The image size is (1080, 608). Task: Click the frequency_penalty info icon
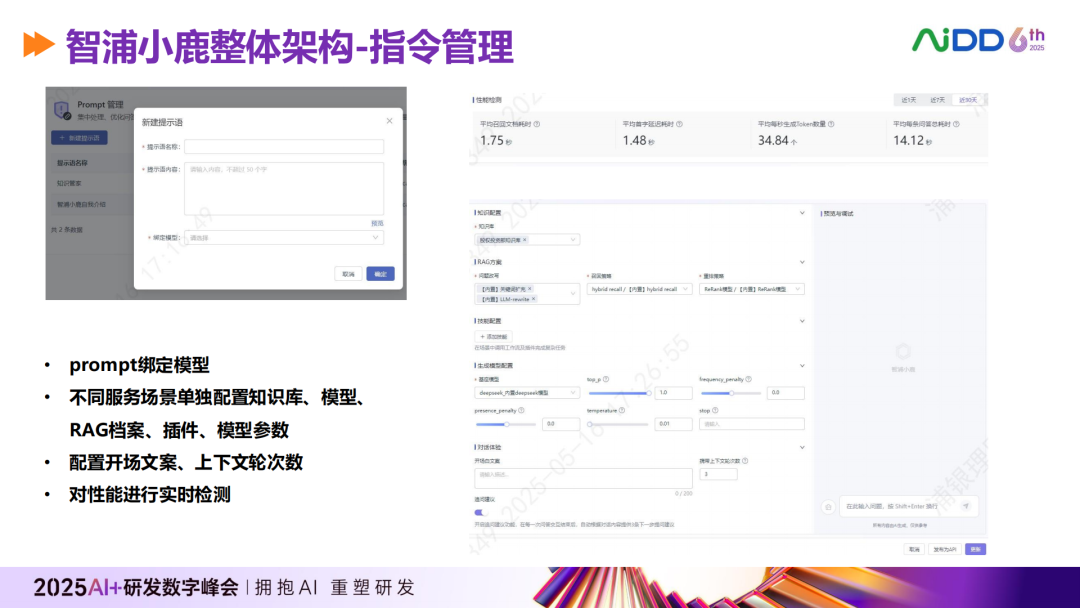point(749,379)
